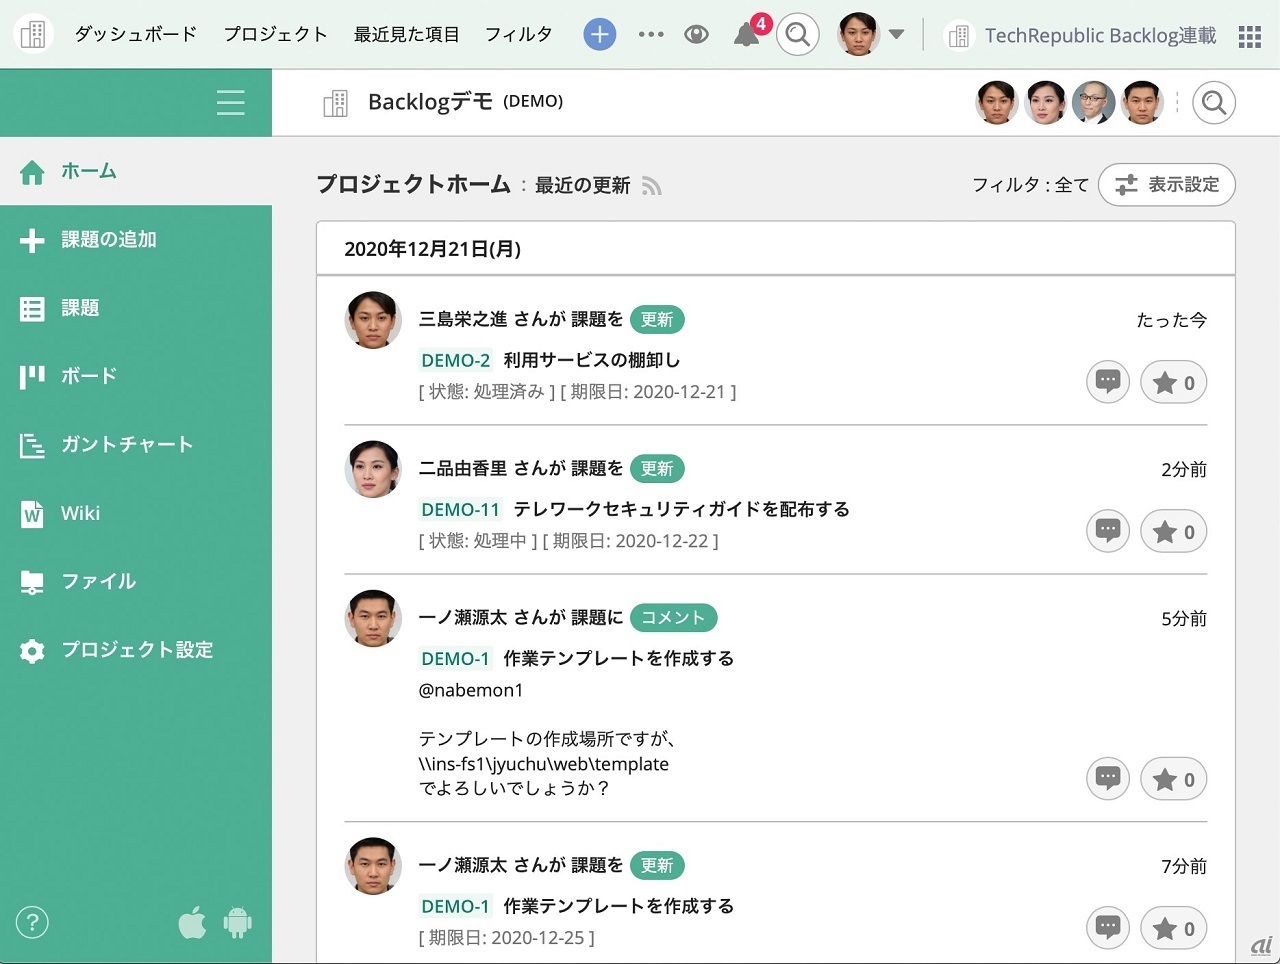
Task: Open the Backlogデモ project title
Action: coord(430,102)
